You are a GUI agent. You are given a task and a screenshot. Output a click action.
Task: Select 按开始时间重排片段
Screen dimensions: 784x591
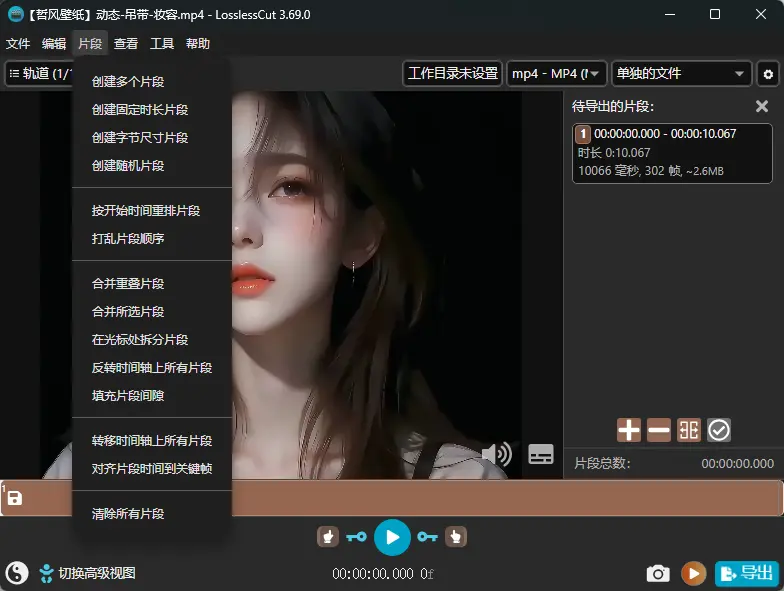coord(152,210)
